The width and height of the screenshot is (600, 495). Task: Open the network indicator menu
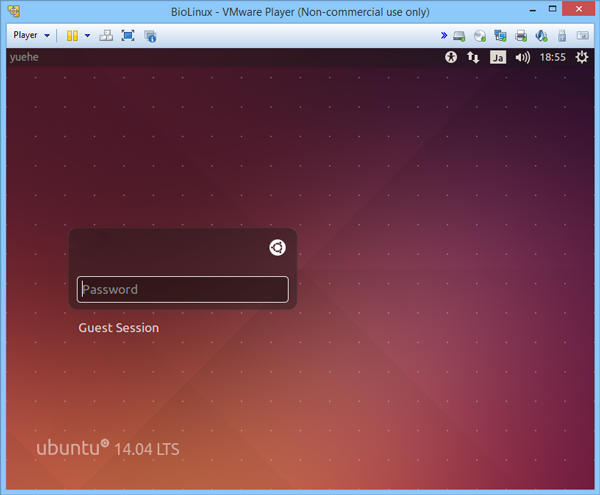[473, 57]
